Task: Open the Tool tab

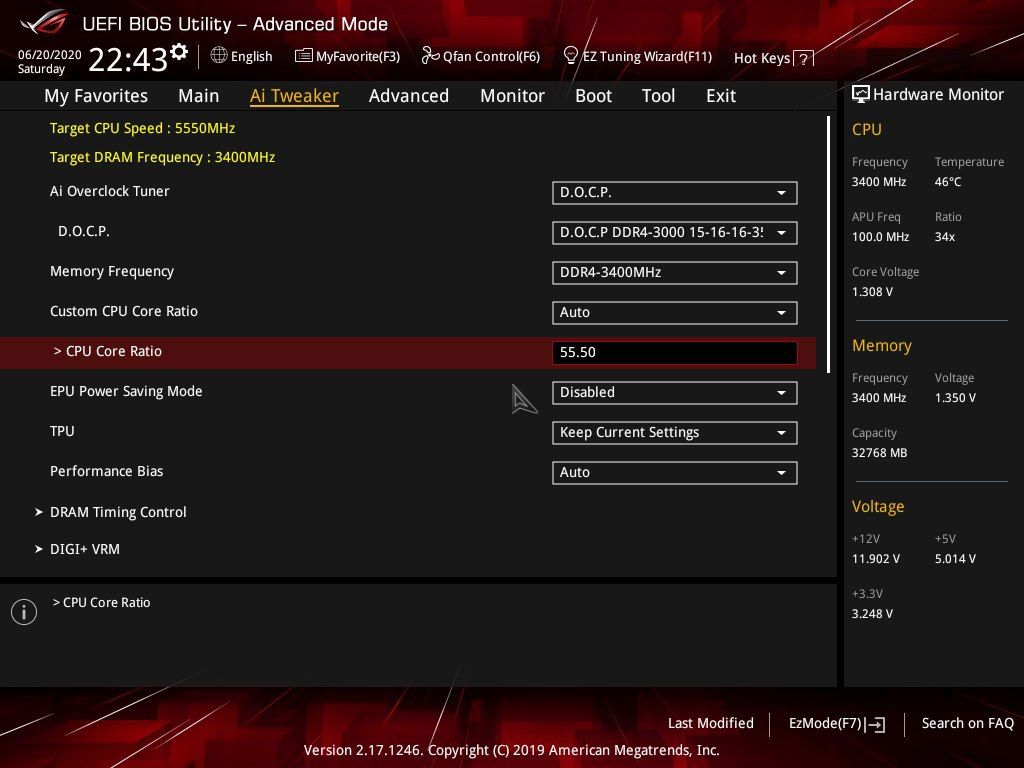Action: coord(658,96)
